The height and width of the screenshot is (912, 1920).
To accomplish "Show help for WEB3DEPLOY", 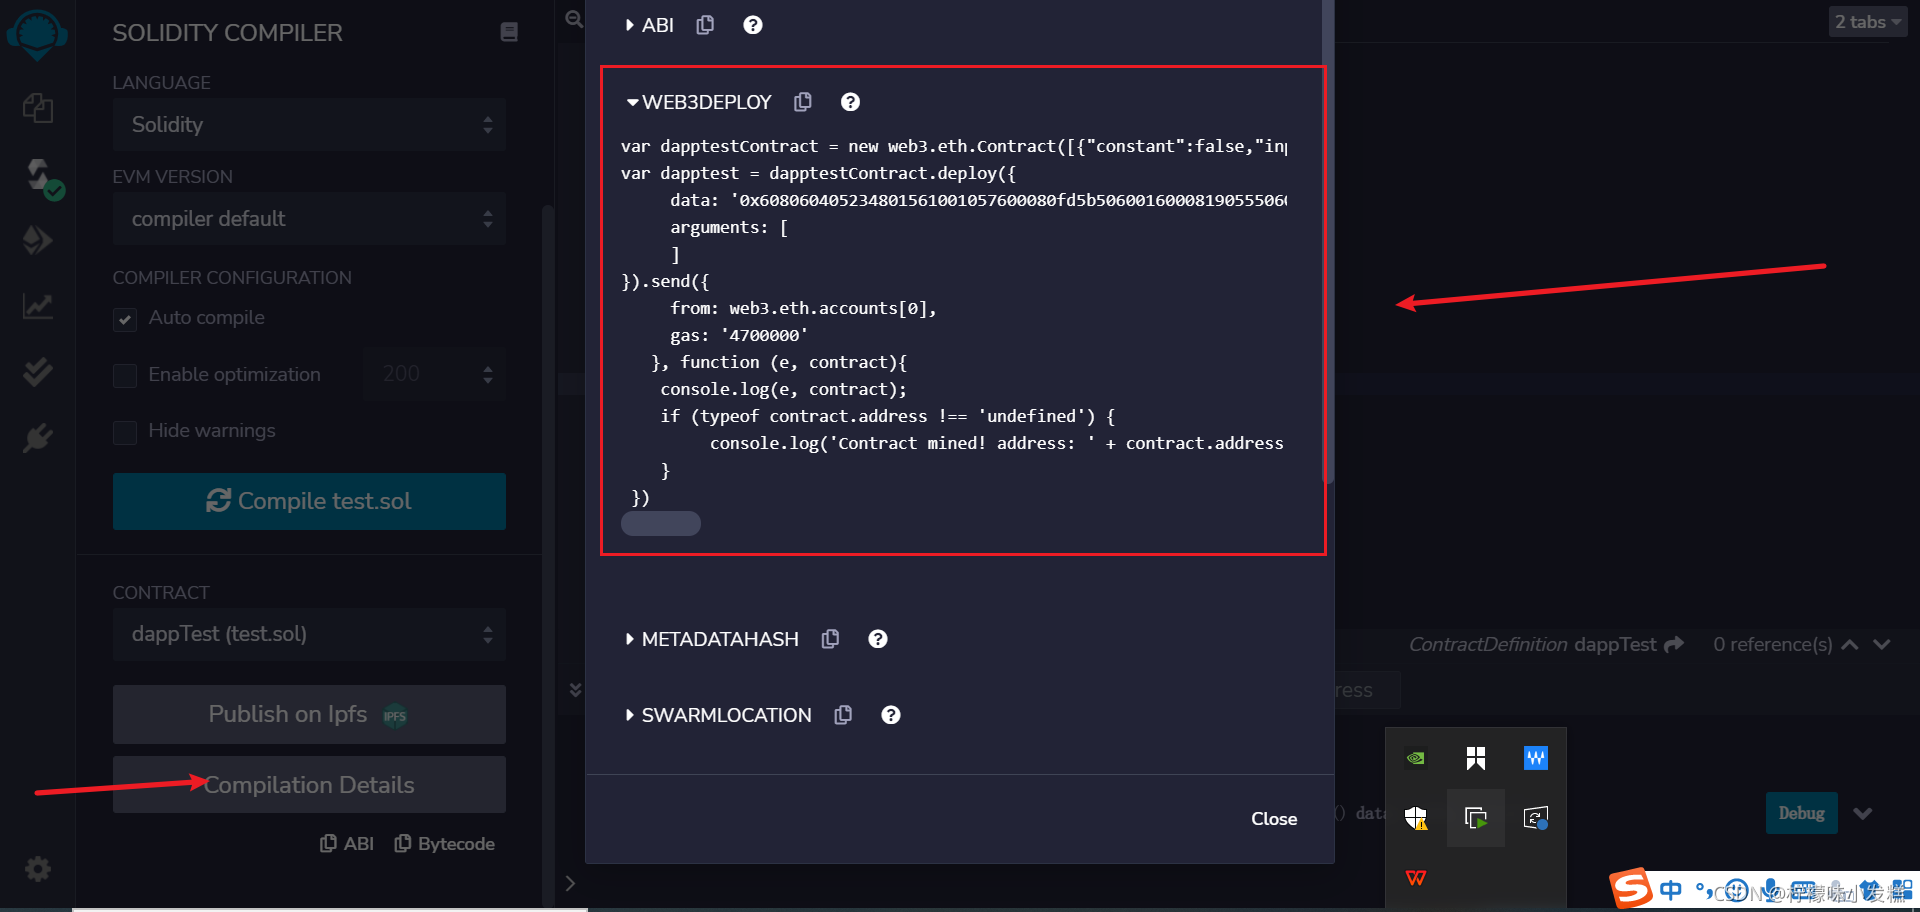I will (x=850, y=102).
